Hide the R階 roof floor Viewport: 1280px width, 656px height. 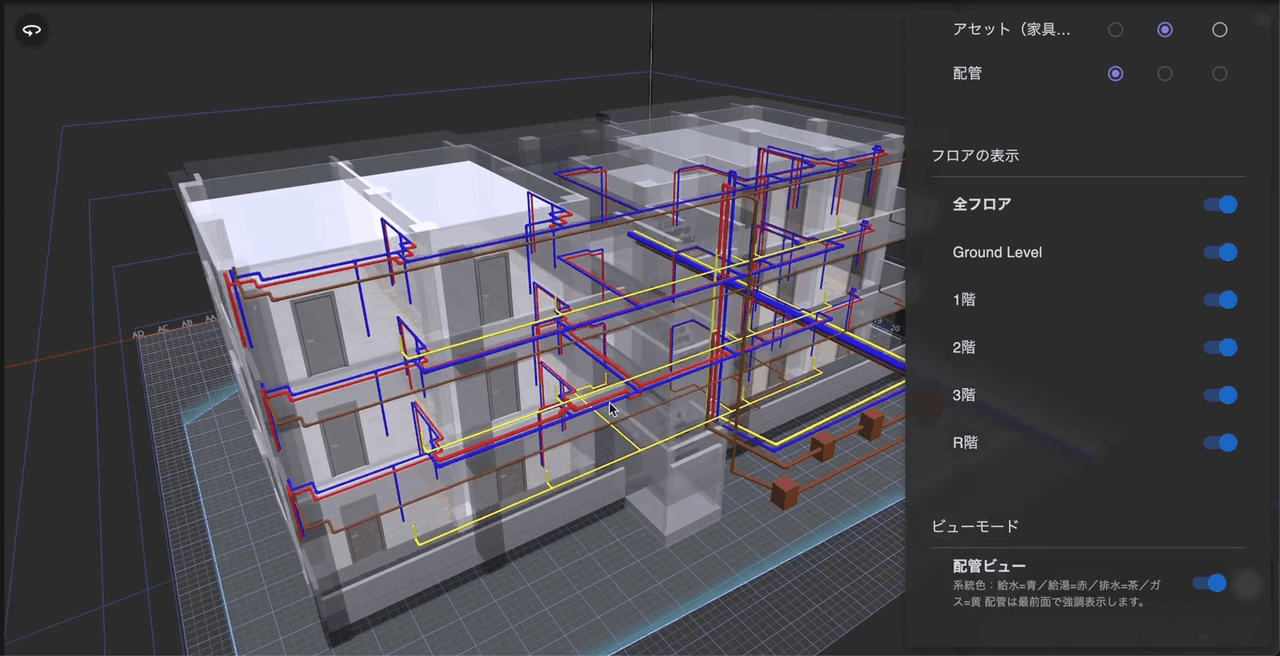pos(1220,443)
